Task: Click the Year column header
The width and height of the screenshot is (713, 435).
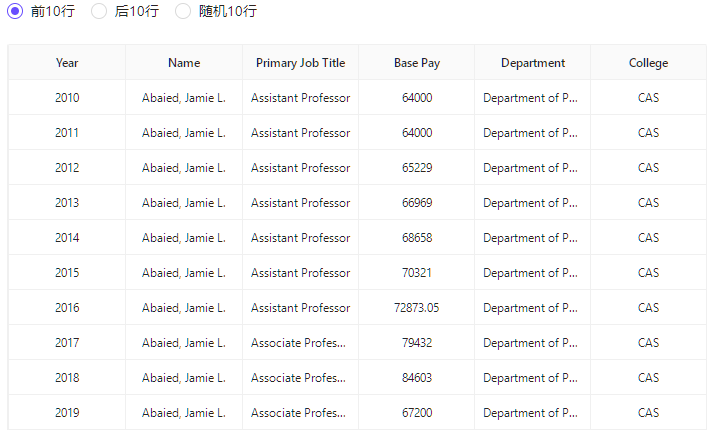Action: (x=67, y=63)
